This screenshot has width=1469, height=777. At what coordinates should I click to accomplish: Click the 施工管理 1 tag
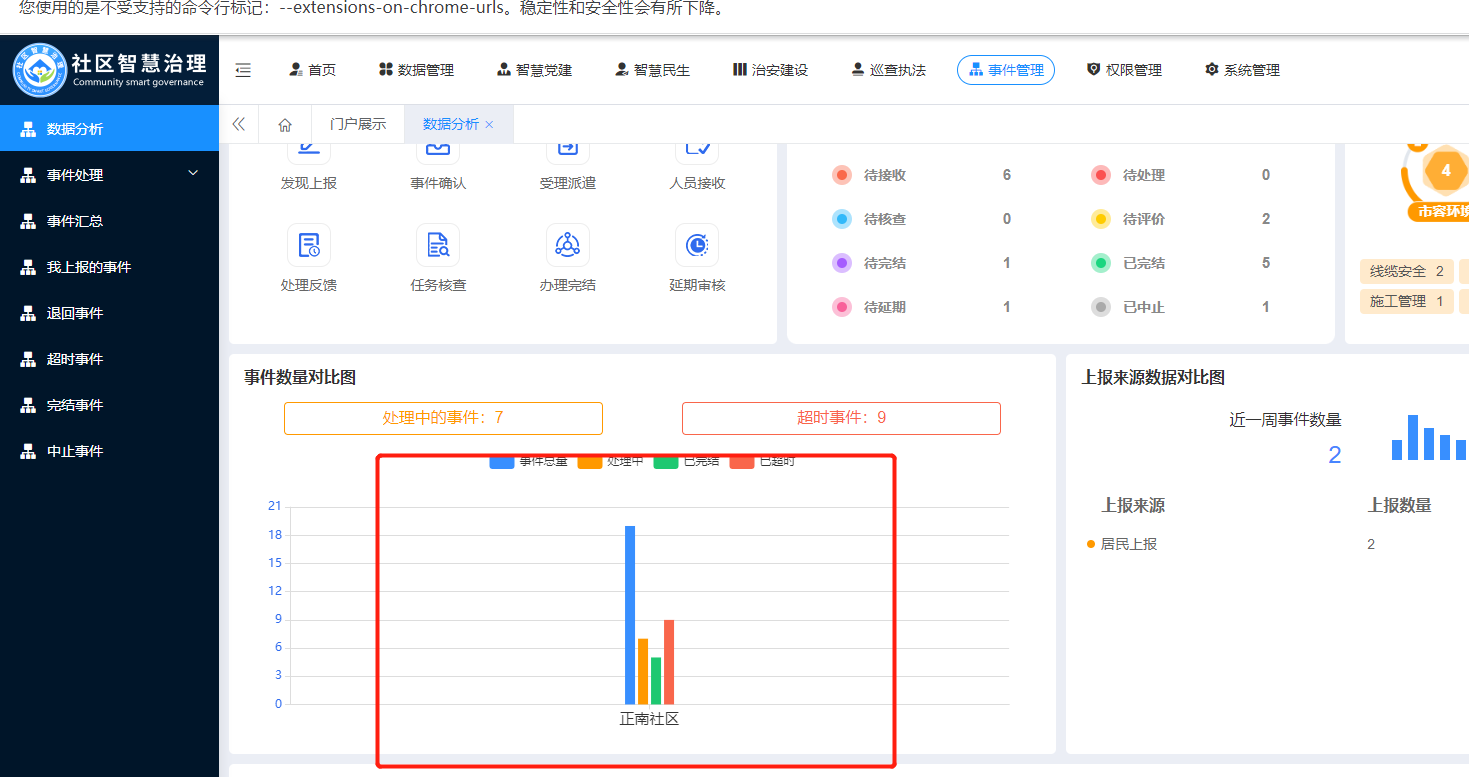coord(1406,301)
